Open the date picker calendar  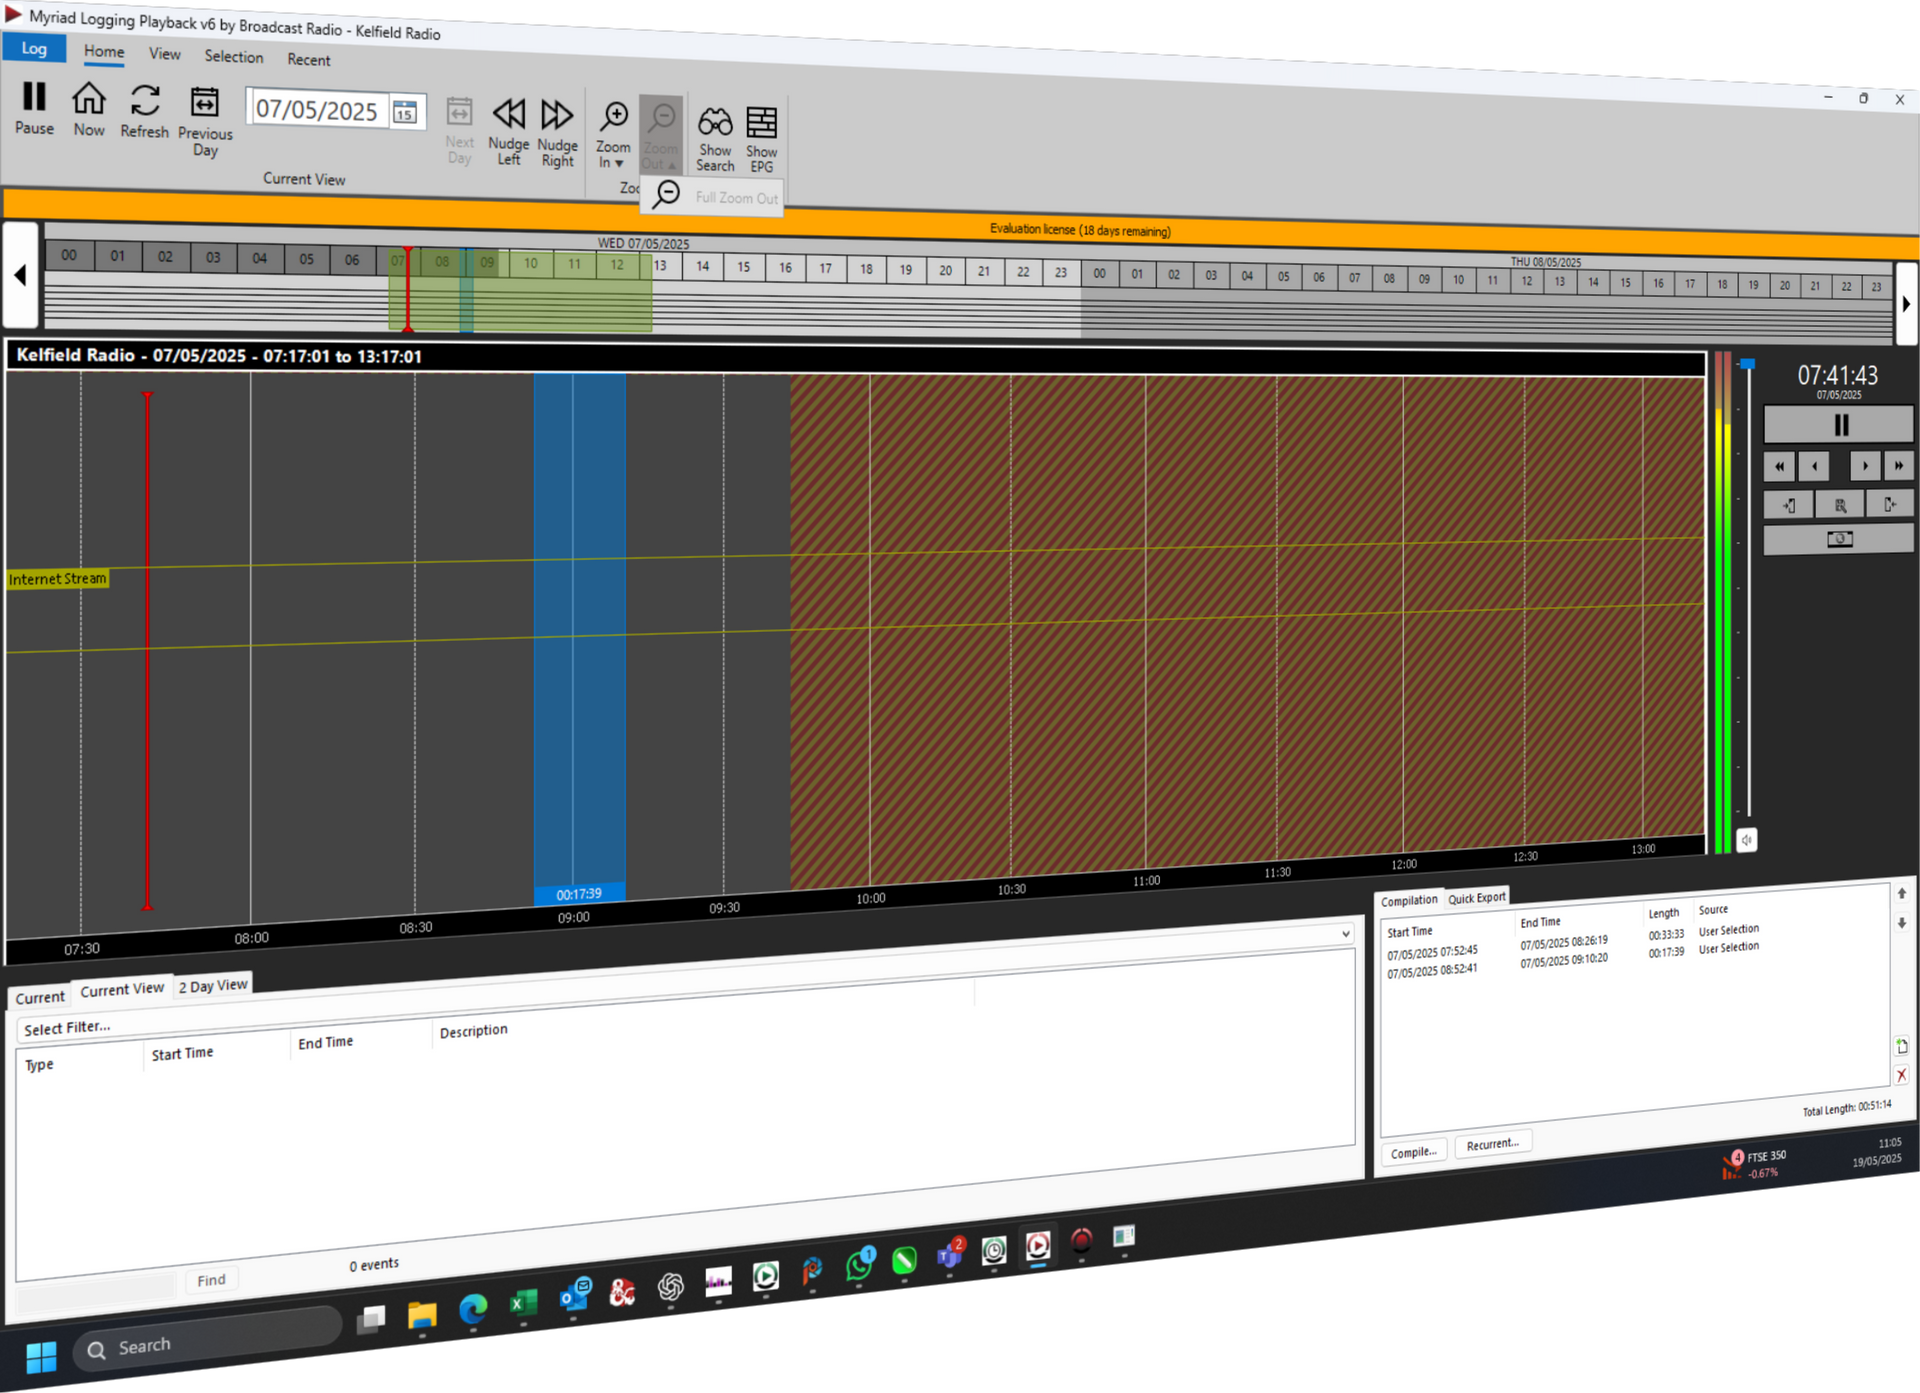coord(404,112)
